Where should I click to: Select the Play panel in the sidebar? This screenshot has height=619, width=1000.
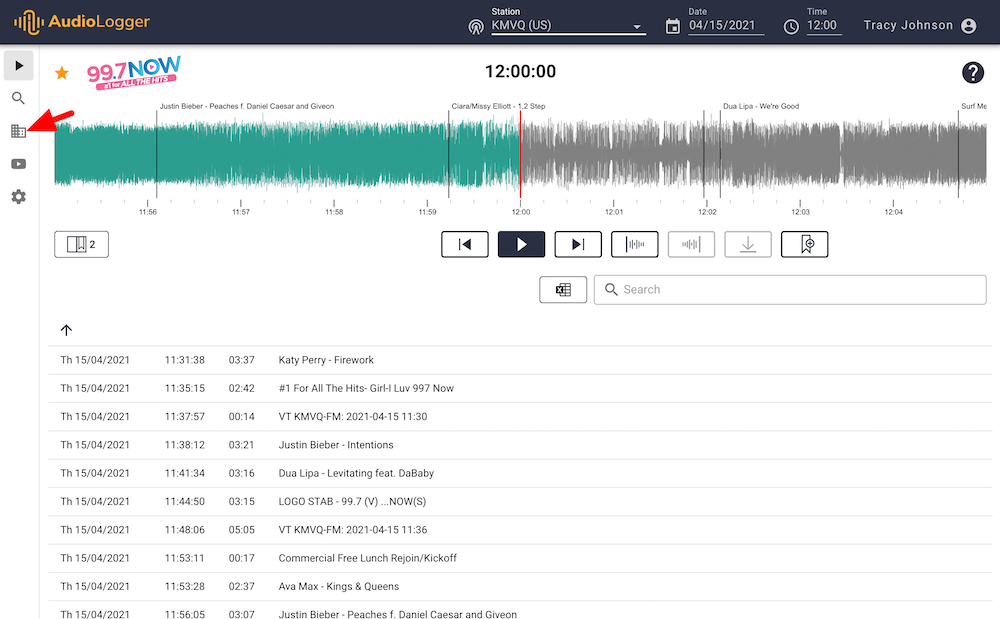tap(18, 65)
